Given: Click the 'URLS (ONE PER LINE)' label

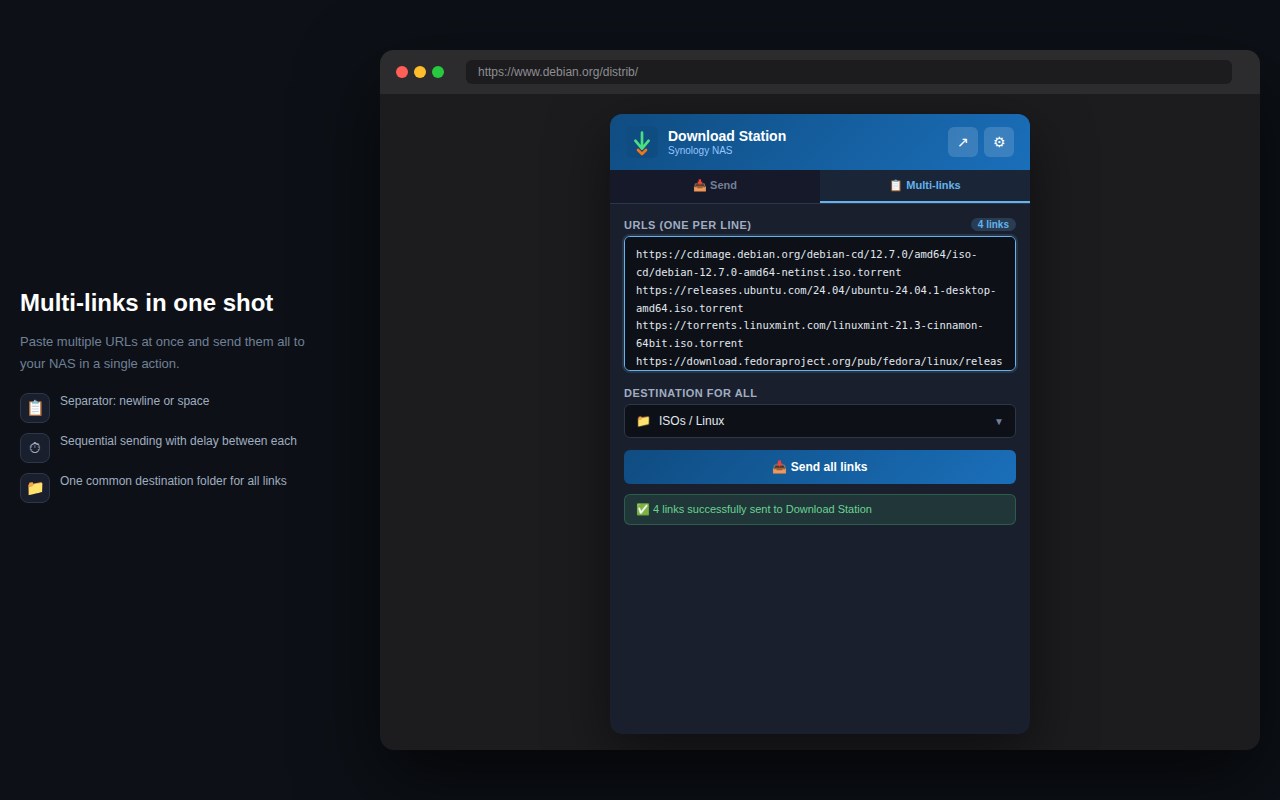Looking at the screenshot, I should tap(687, 225).
